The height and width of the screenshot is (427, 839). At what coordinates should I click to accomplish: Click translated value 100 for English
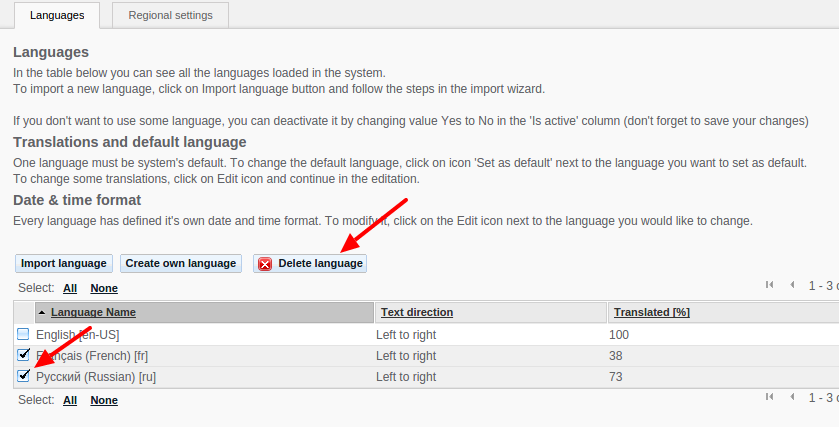click(619, 335)
